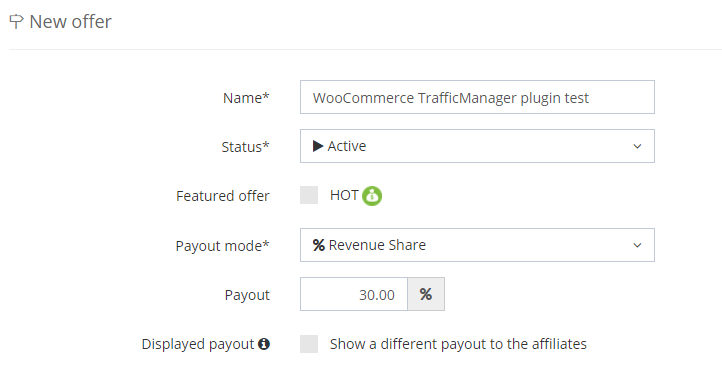This screenshot has width=722, height=372.
Task: Click the green money bag HOT icon
Action: (372, 196)
